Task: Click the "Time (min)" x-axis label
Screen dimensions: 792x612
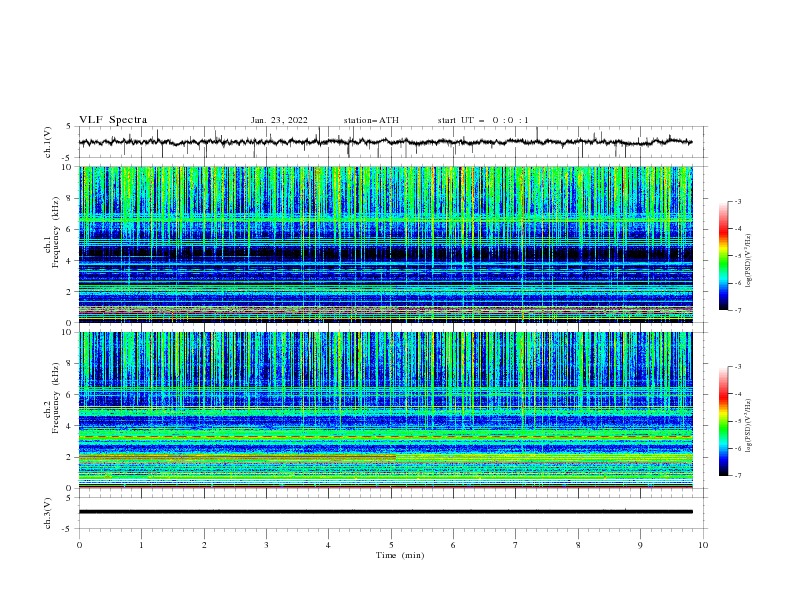Action: tap(400, 555)
